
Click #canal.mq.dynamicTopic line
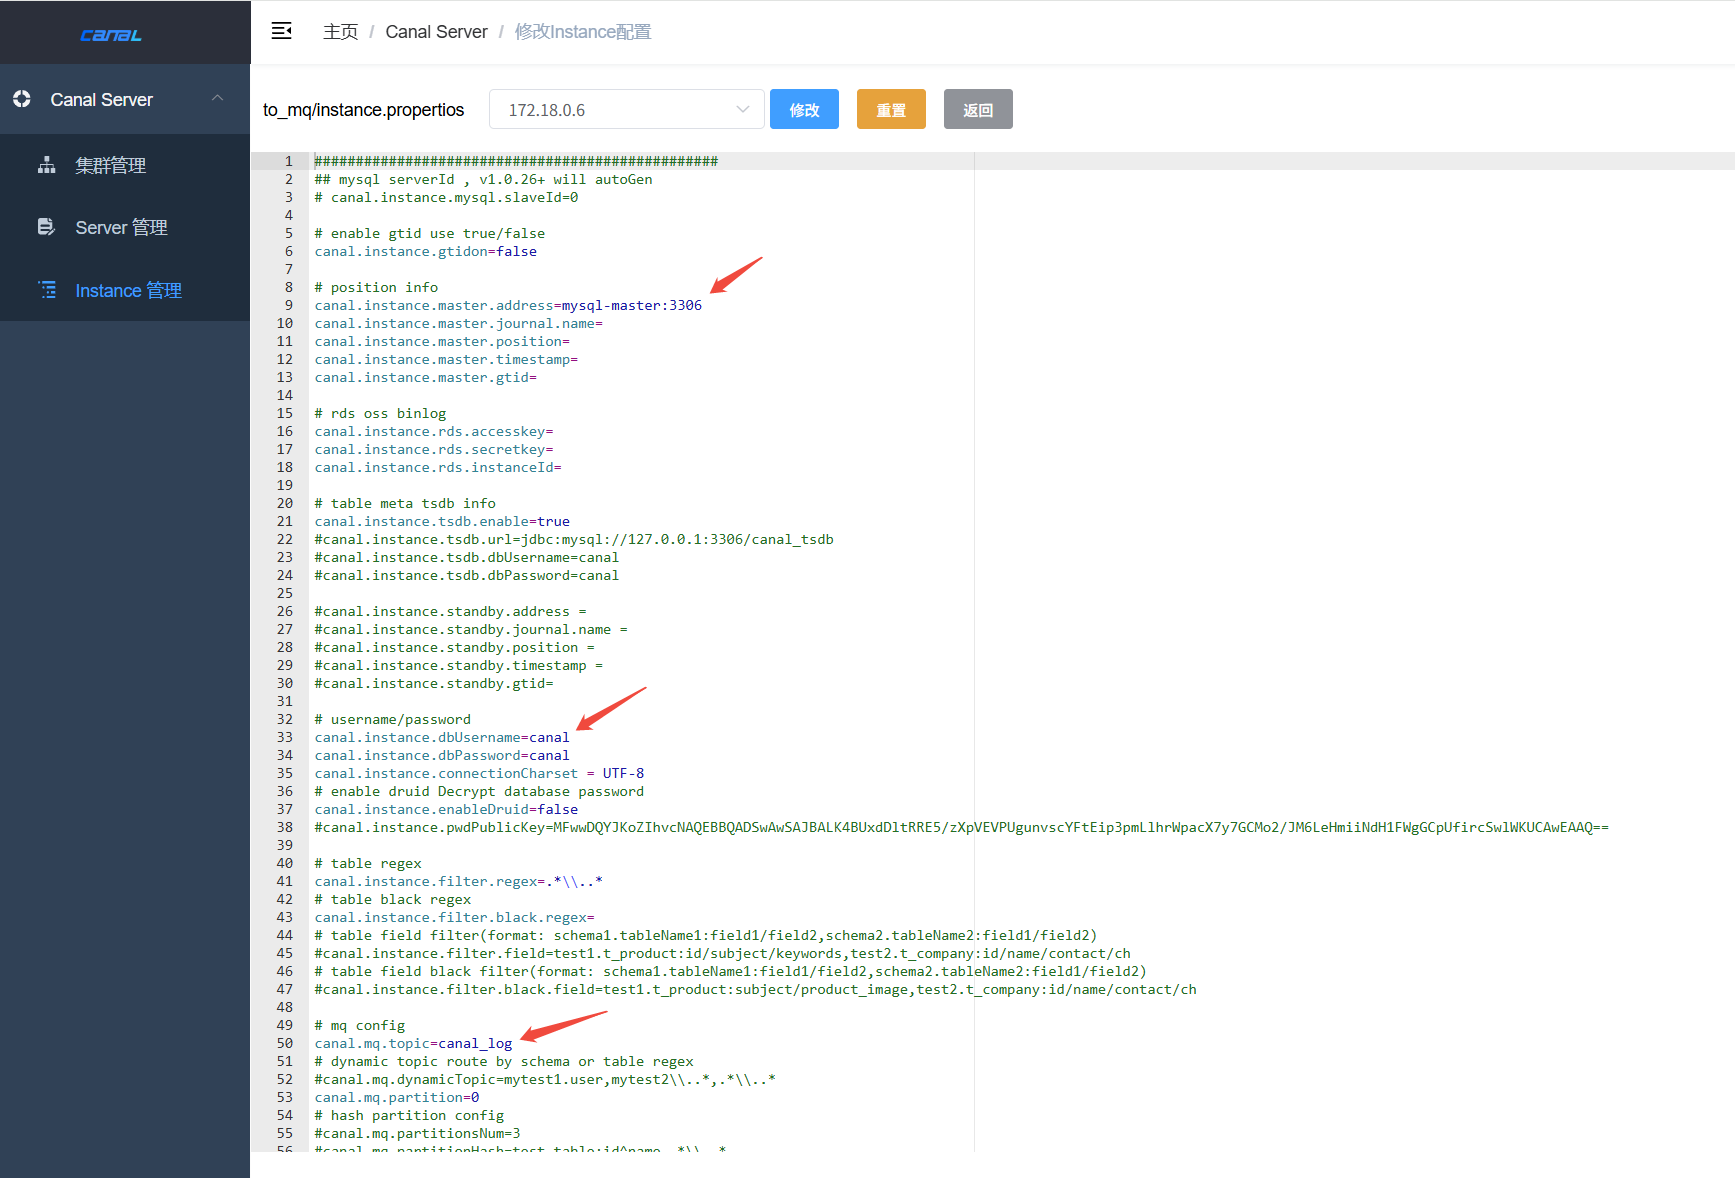tap(545, 1079)
